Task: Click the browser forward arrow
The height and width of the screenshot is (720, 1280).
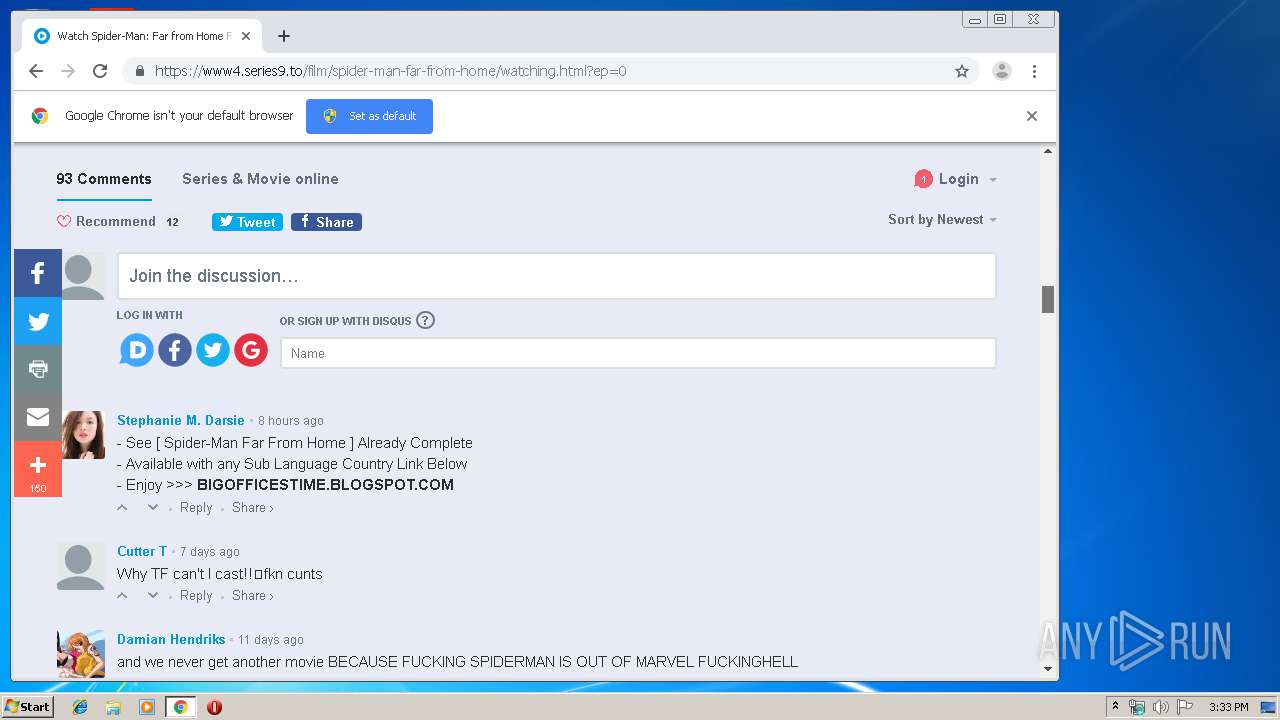Action: (x=68, y=71)
